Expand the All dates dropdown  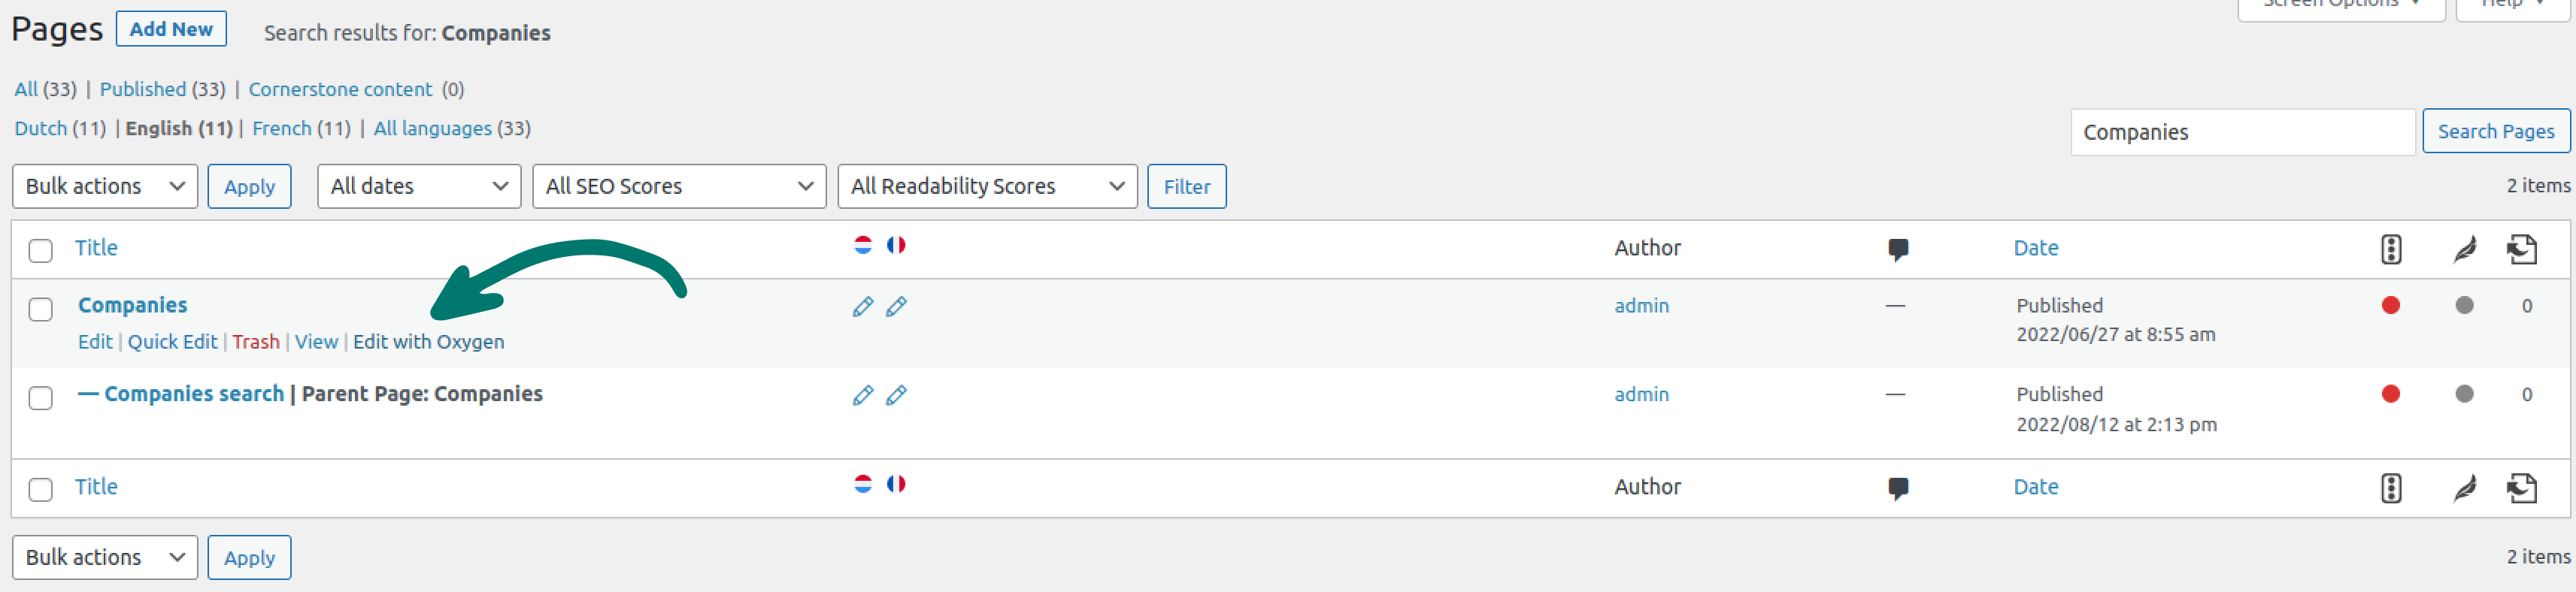pos(419,187)
